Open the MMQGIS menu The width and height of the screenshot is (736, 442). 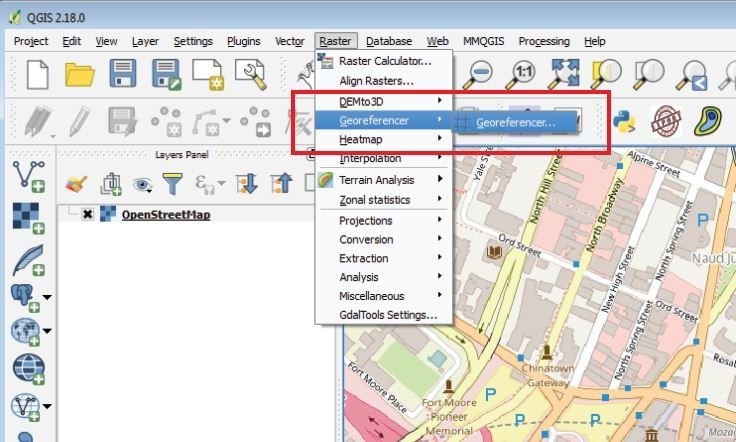[x=483, y=41]
